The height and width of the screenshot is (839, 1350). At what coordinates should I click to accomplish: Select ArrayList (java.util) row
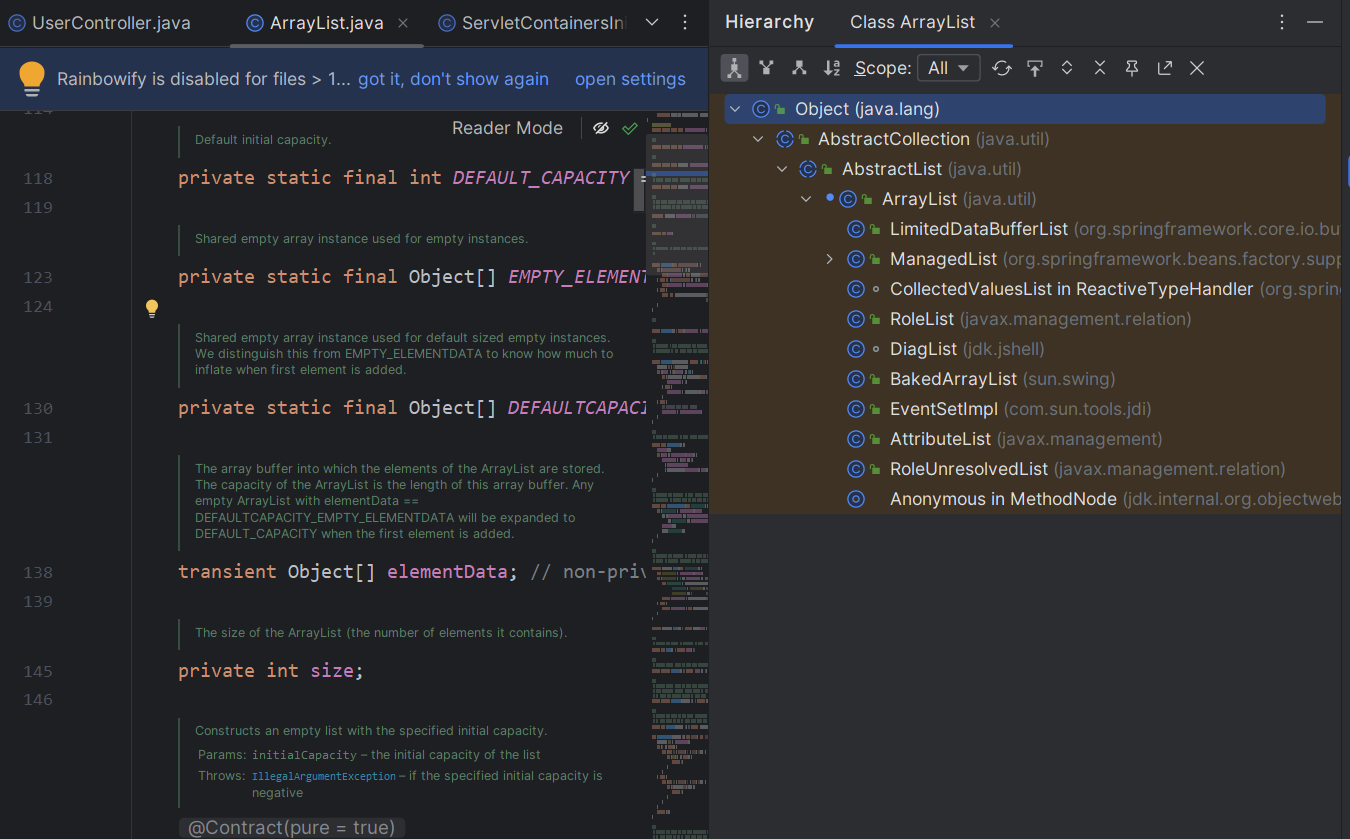click(1025, 199)
